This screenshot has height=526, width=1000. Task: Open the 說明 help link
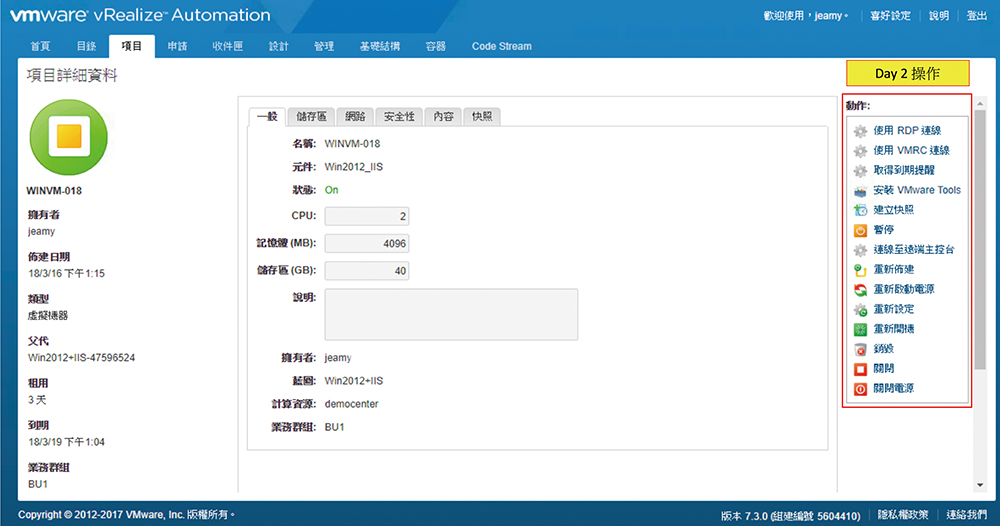pyautogui.click(x=939, y=15)
